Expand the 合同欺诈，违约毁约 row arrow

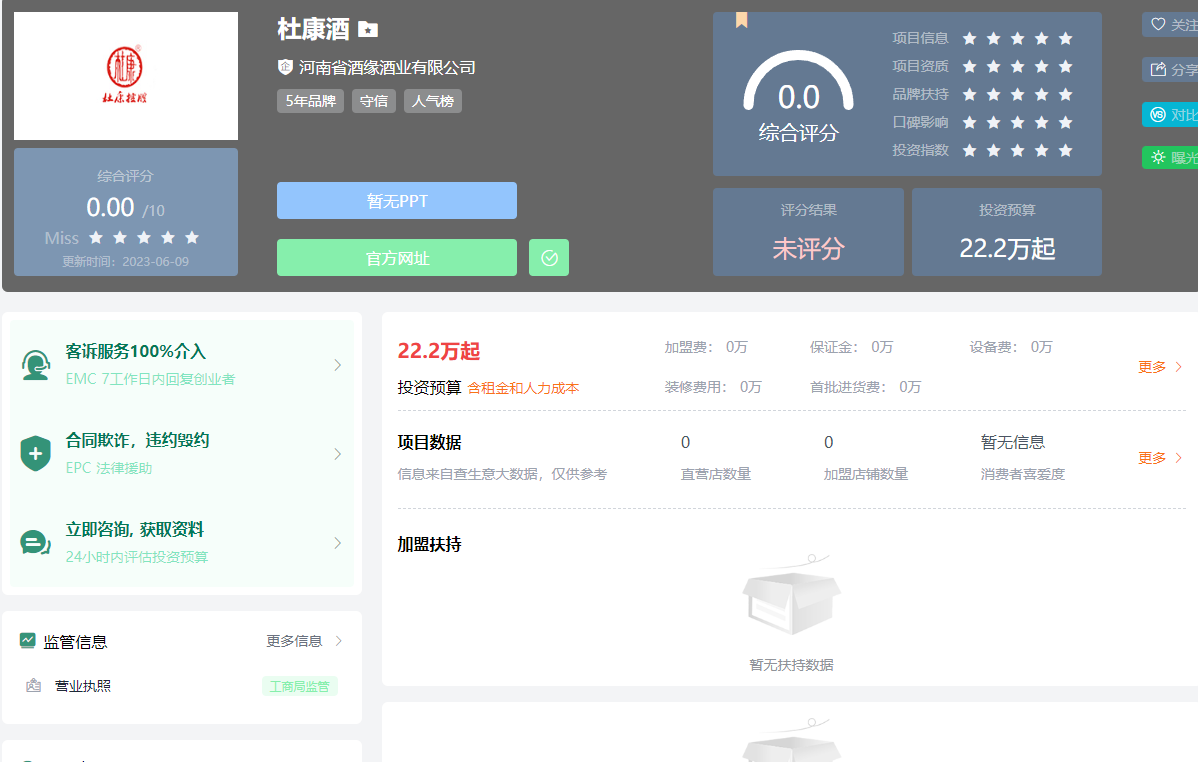point(337,454)
